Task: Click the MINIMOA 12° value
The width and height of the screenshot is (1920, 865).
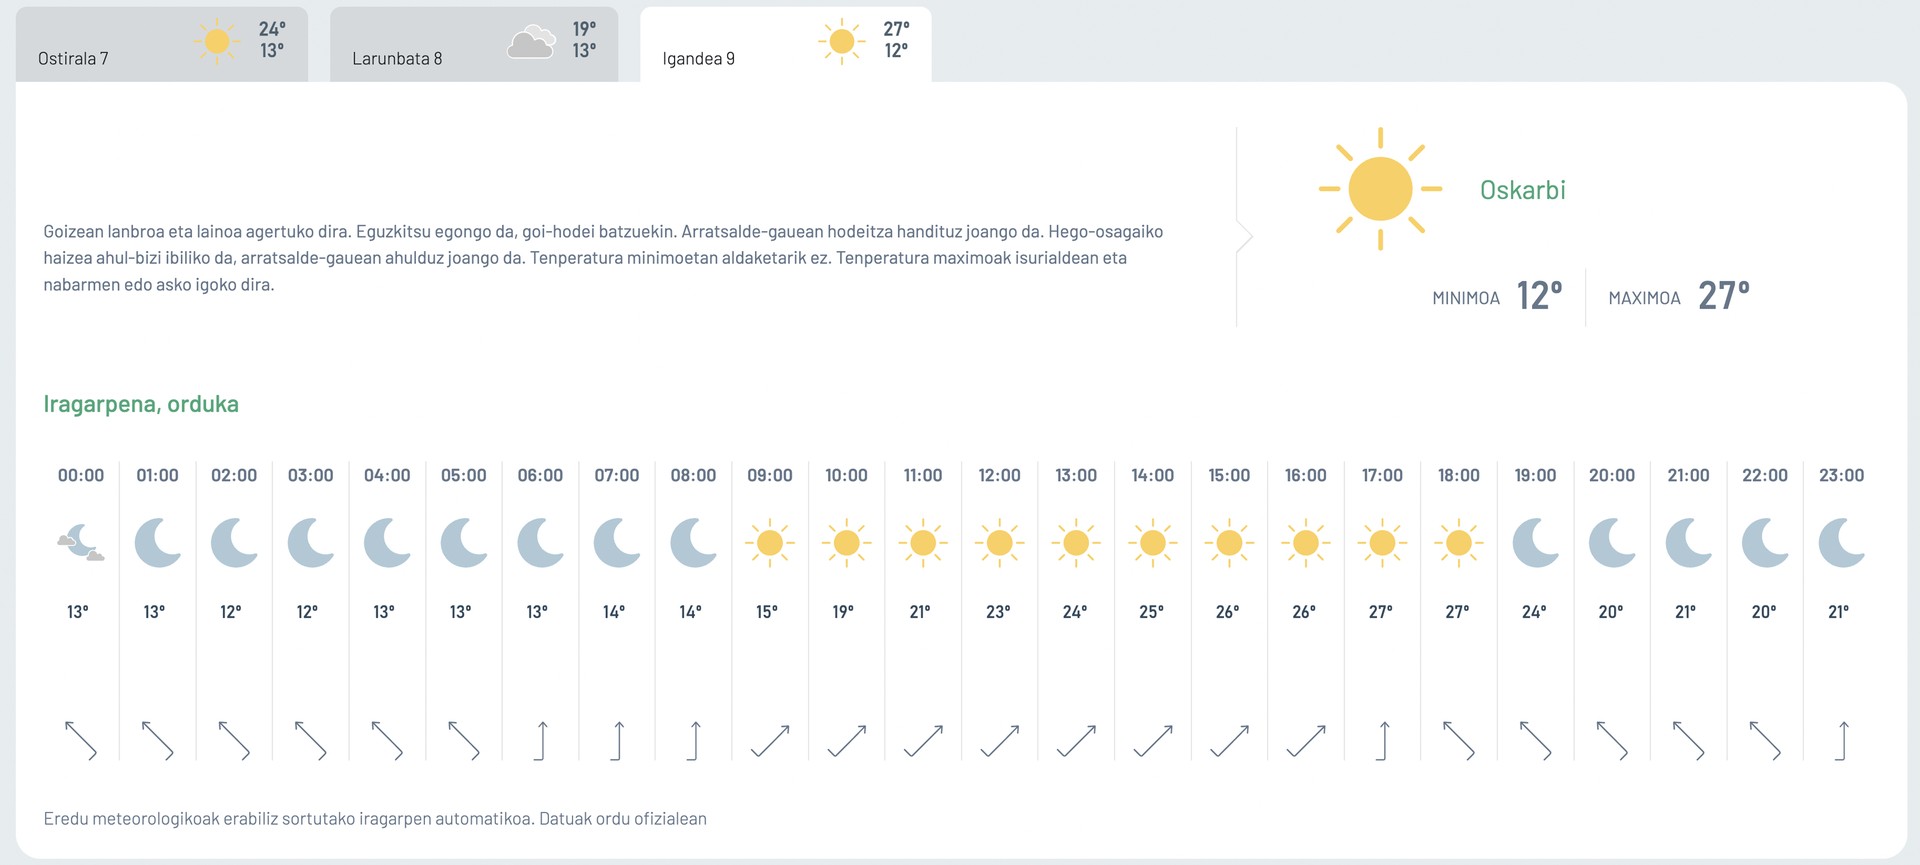Action: [1539, 296]
